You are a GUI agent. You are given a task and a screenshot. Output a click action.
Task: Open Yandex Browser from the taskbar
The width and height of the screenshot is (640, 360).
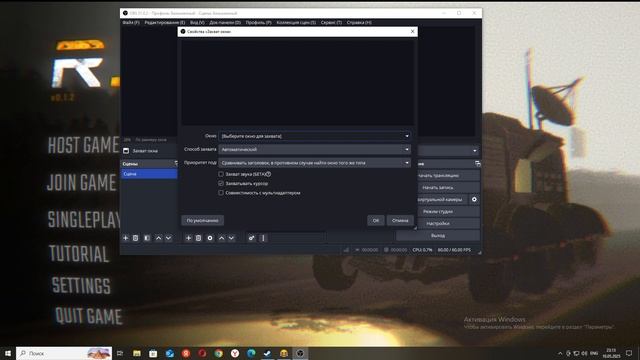click(x=235, y=353)
